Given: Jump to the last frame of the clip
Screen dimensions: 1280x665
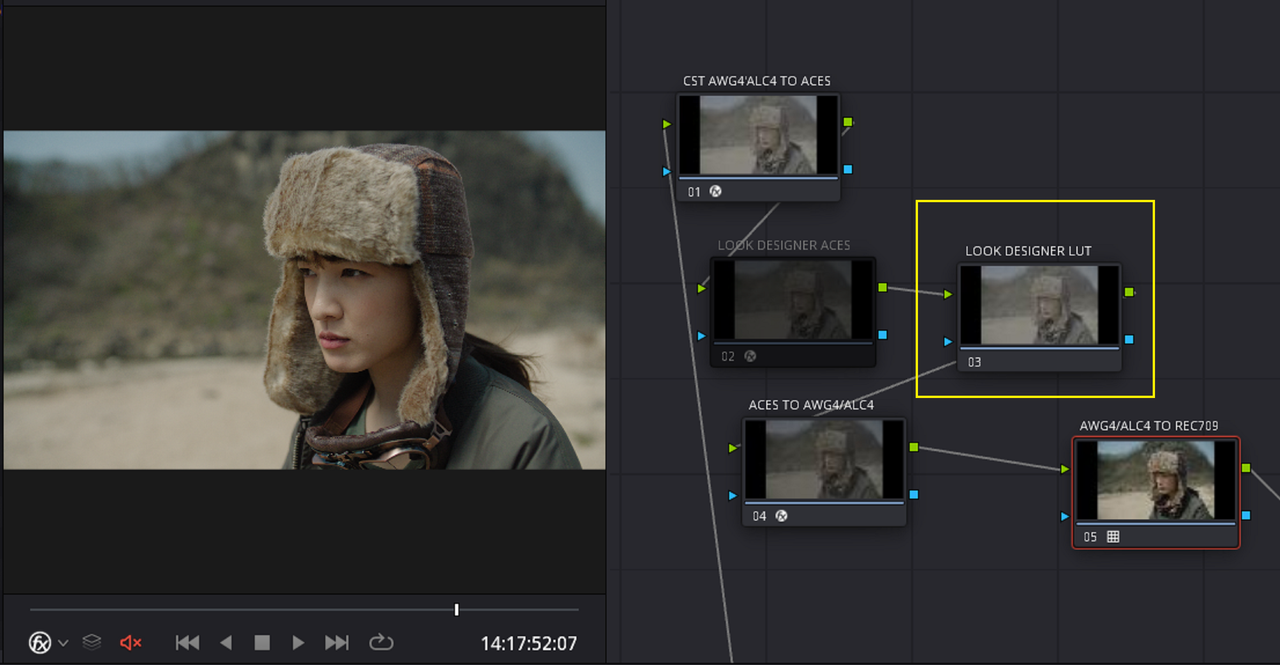Looking at the screenshot, I should (337, 642).
